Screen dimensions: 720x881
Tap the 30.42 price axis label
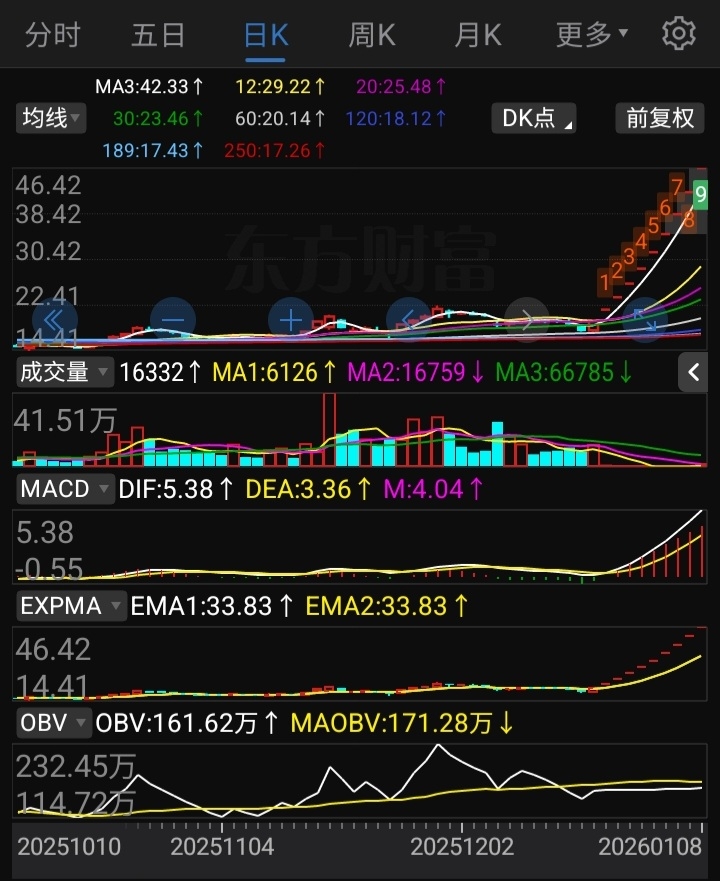48,251
